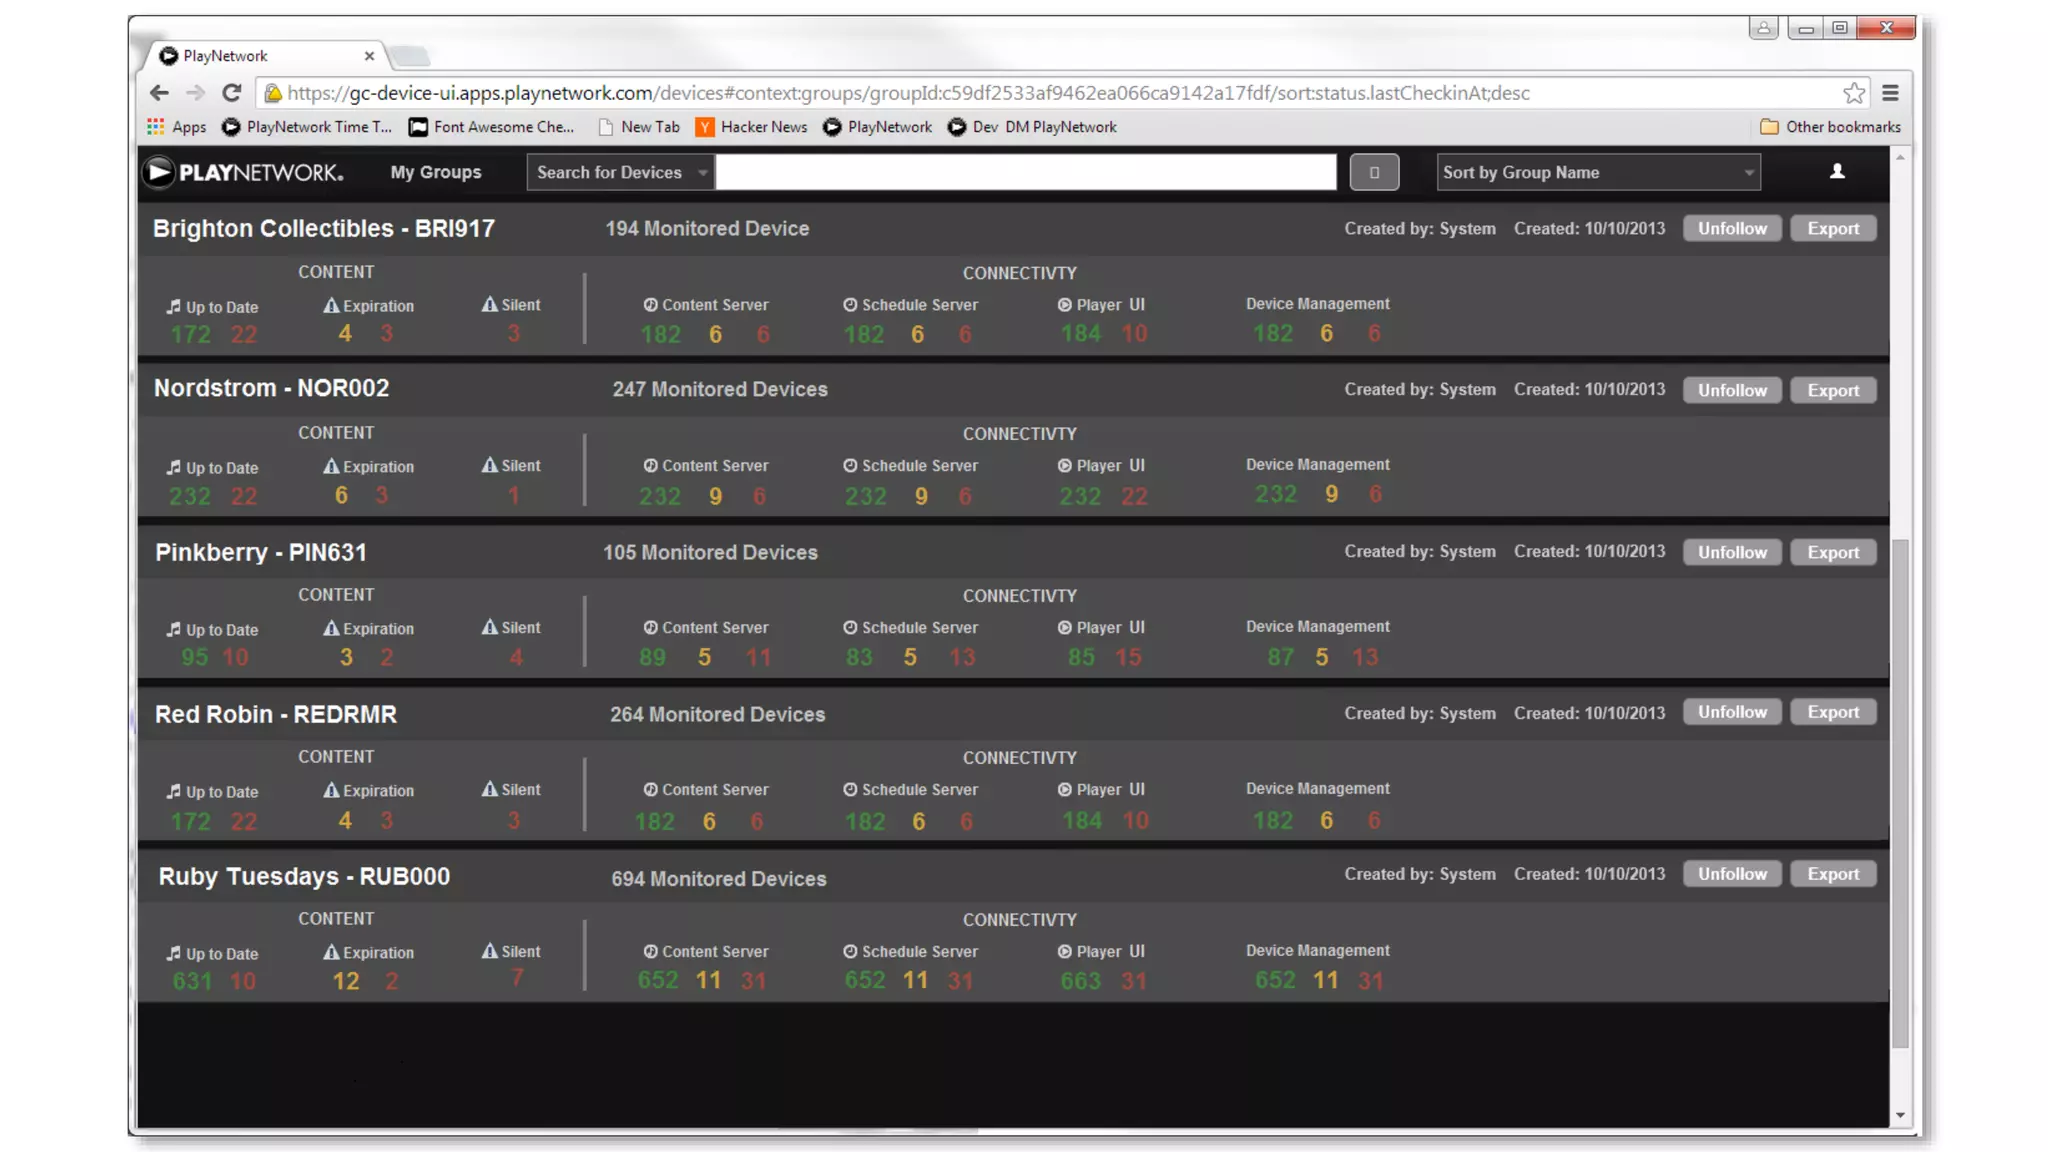Image resolution: width=2048 pixels, height=1152 pixels.
Task: Open Sort by Group Name dropdown
Action: [1598, 172]
